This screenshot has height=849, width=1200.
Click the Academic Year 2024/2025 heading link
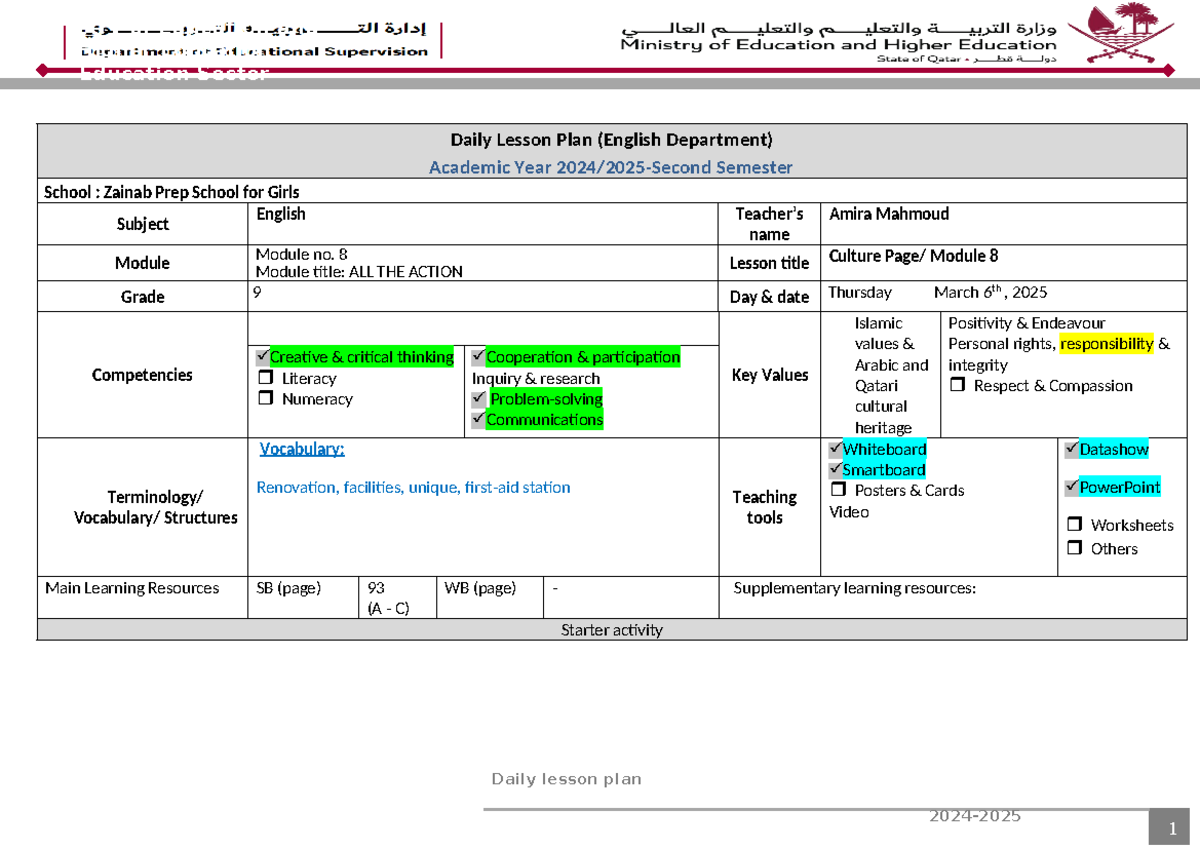(x=612, y=167)
